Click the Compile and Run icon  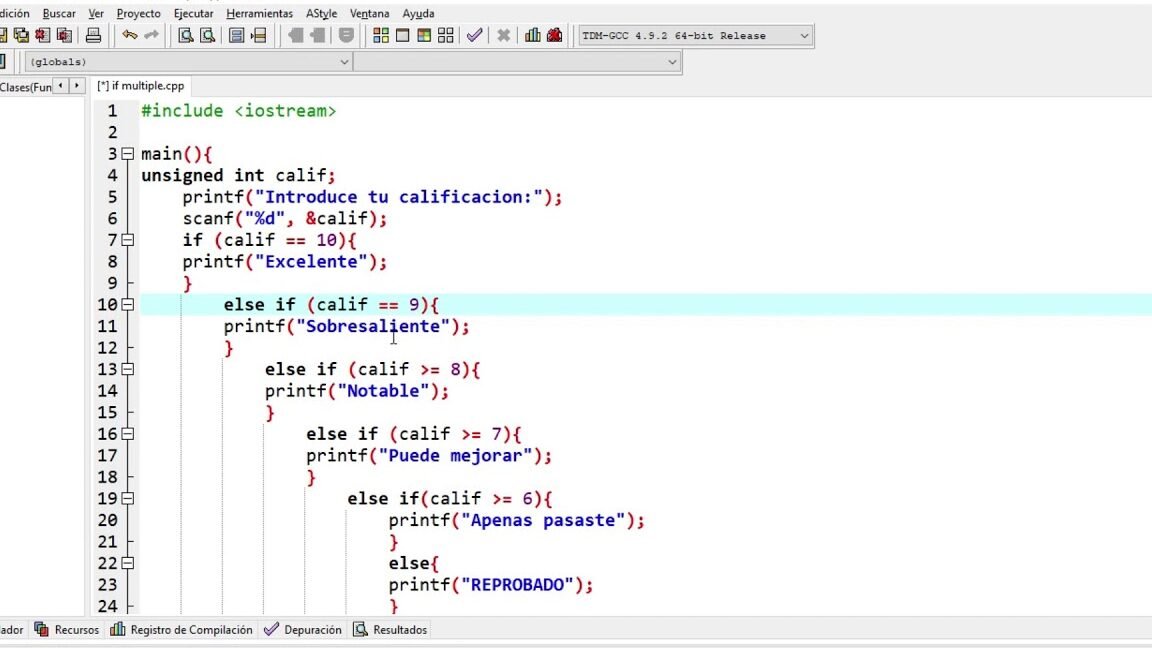(x=424, y=35)
